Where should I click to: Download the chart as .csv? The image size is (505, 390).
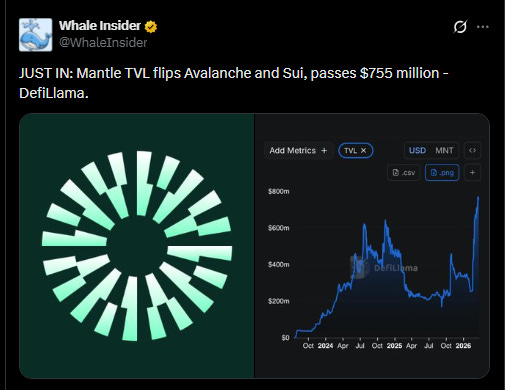point(404,172)
